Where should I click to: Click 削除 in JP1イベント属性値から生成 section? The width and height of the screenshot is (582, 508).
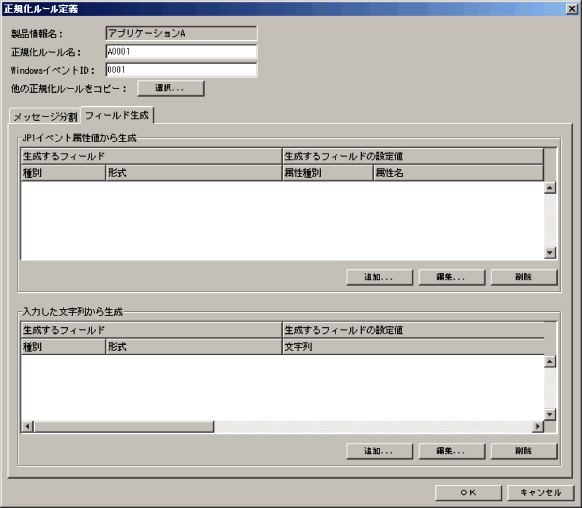pyautogui.click(x=524, y=277)
